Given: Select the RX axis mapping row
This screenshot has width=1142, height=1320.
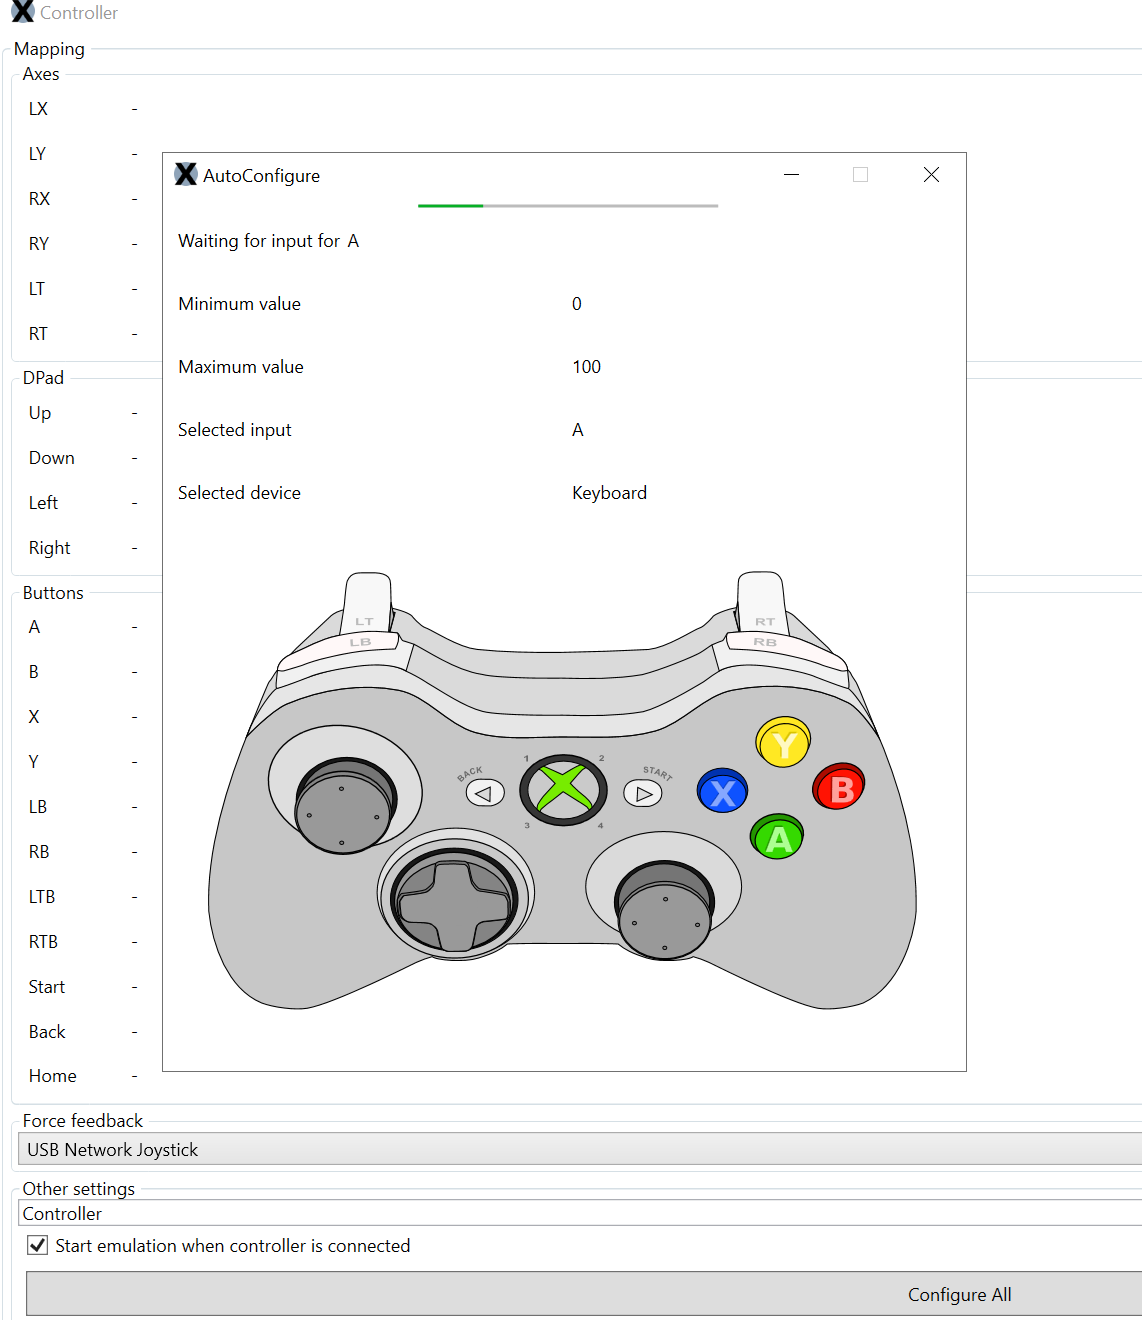Looking at the screenshot, I should tap(85, 198).
